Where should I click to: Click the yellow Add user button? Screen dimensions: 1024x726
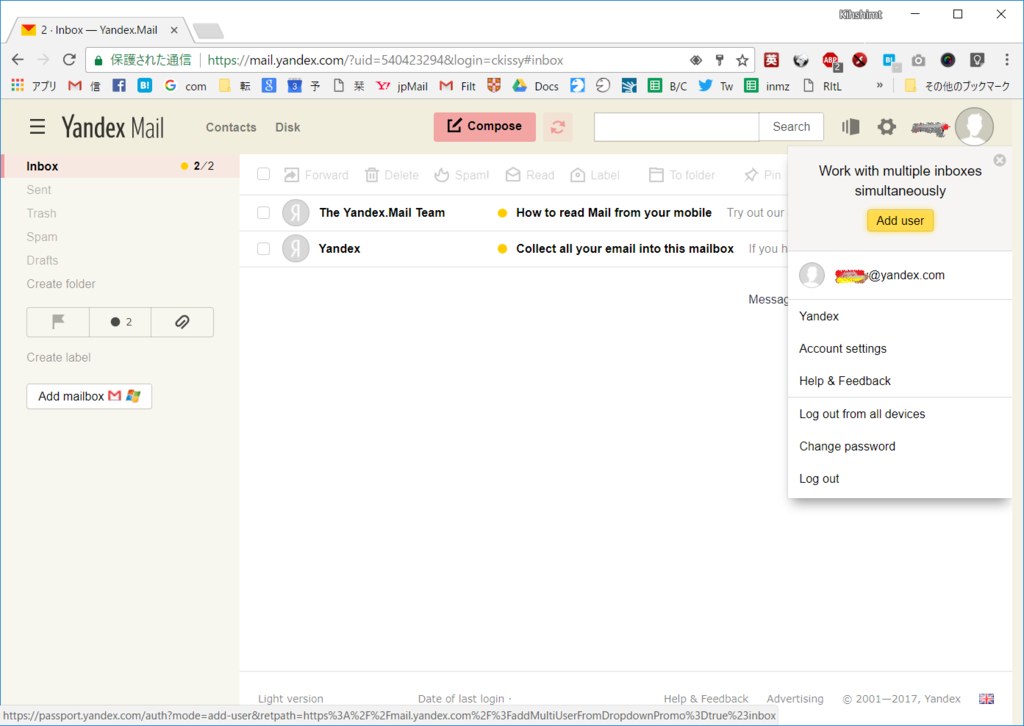point(900,221)
